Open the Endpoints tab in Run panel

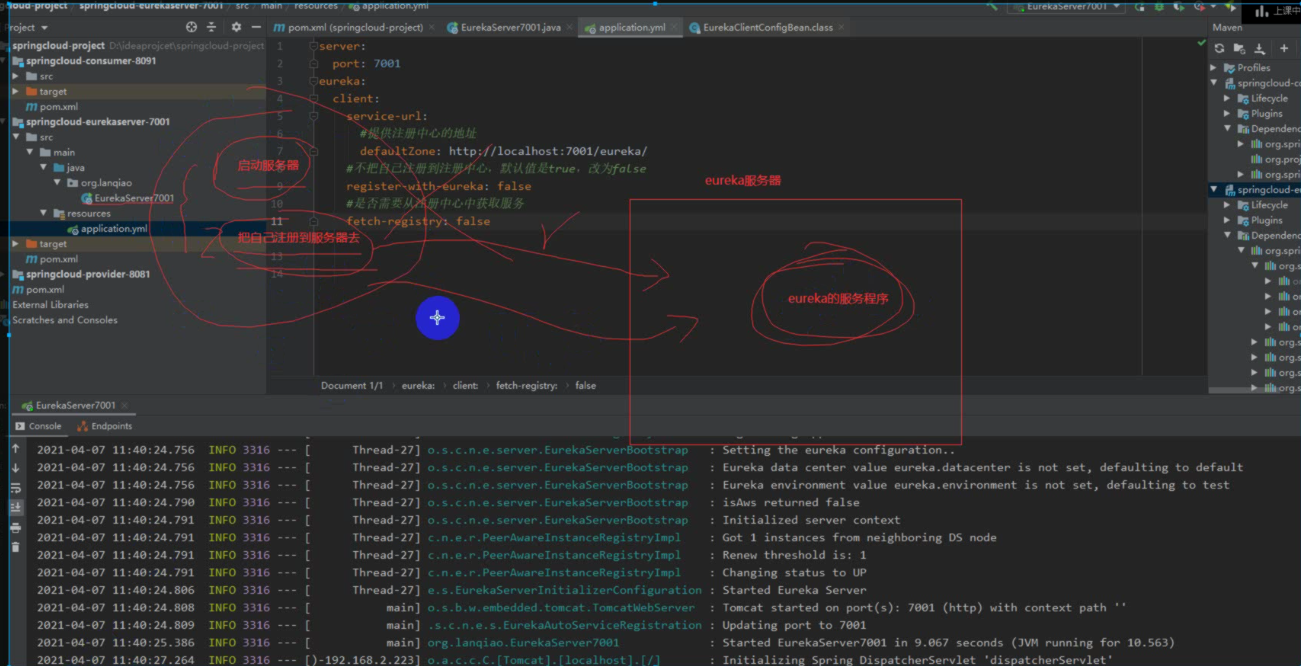[x=105, y=426]
